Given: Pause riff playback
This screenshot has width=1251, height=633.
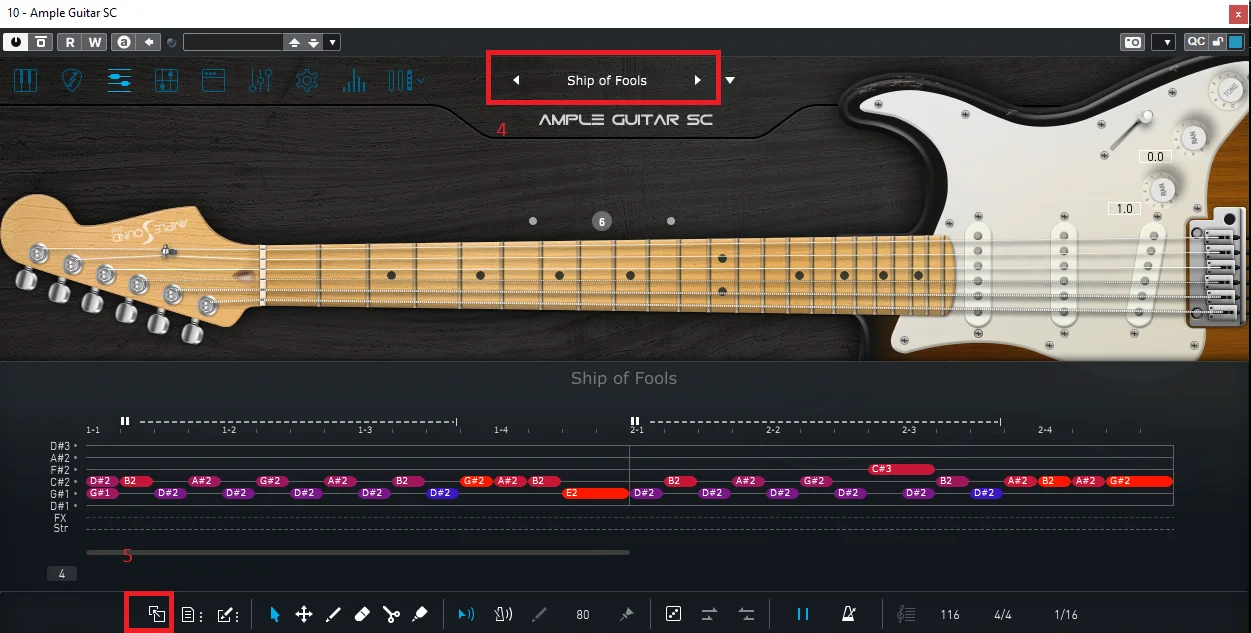Looking at the screenshot, I should [x=802, y=614].
